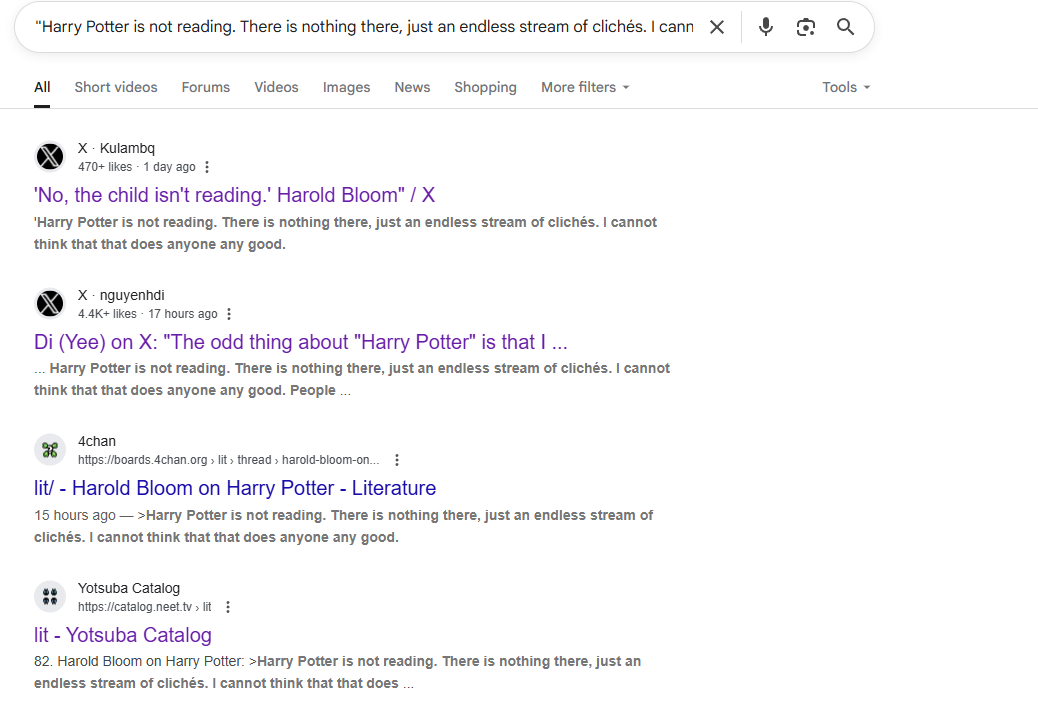Switch to the Videos tab
The height and width of the screenshot is (703, 1038).
(276, 87)
